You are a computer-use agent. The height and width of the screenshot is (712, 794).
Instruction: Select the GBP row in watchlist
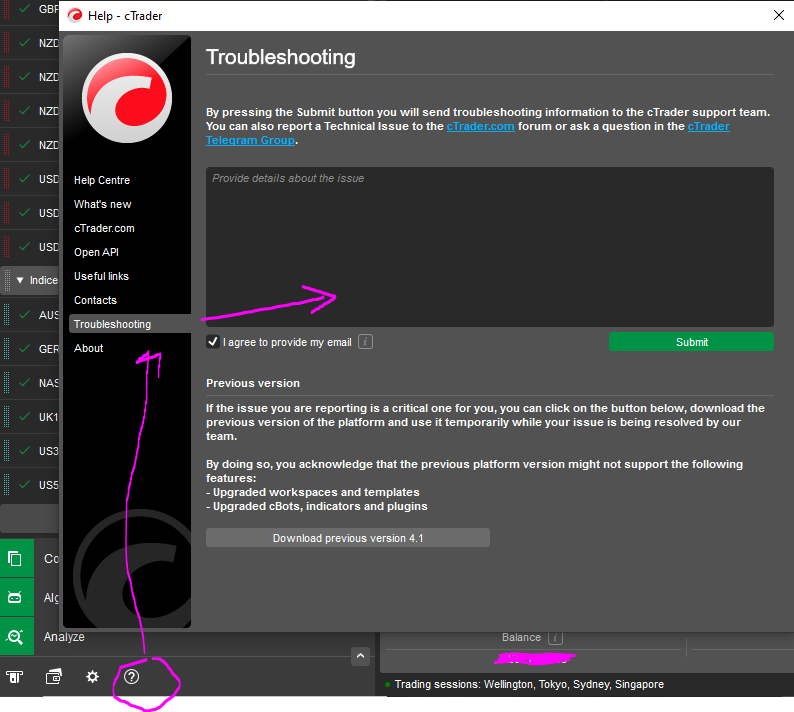tap(30, 9)
